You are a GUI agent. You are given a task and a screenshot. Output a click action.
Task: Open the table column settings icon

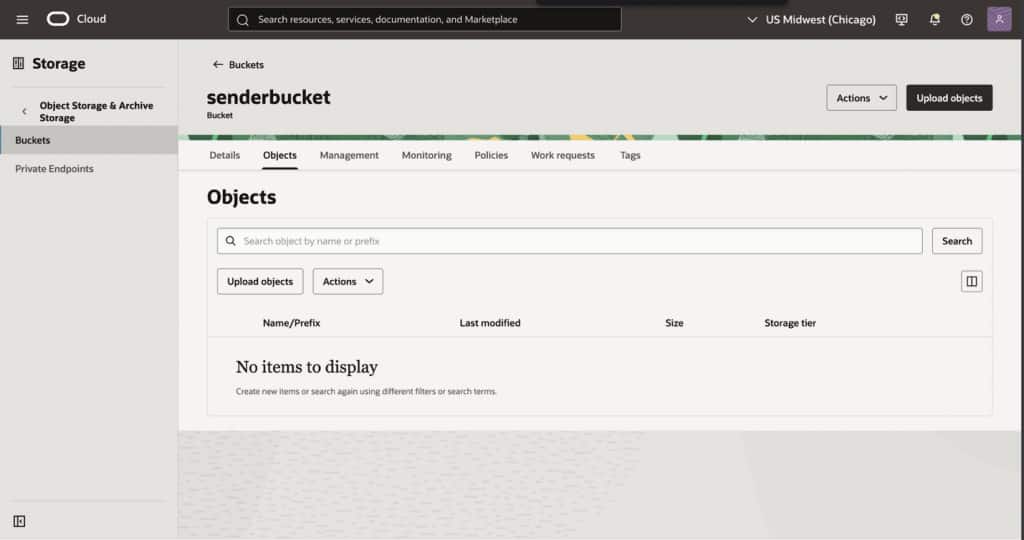[972, 281]
